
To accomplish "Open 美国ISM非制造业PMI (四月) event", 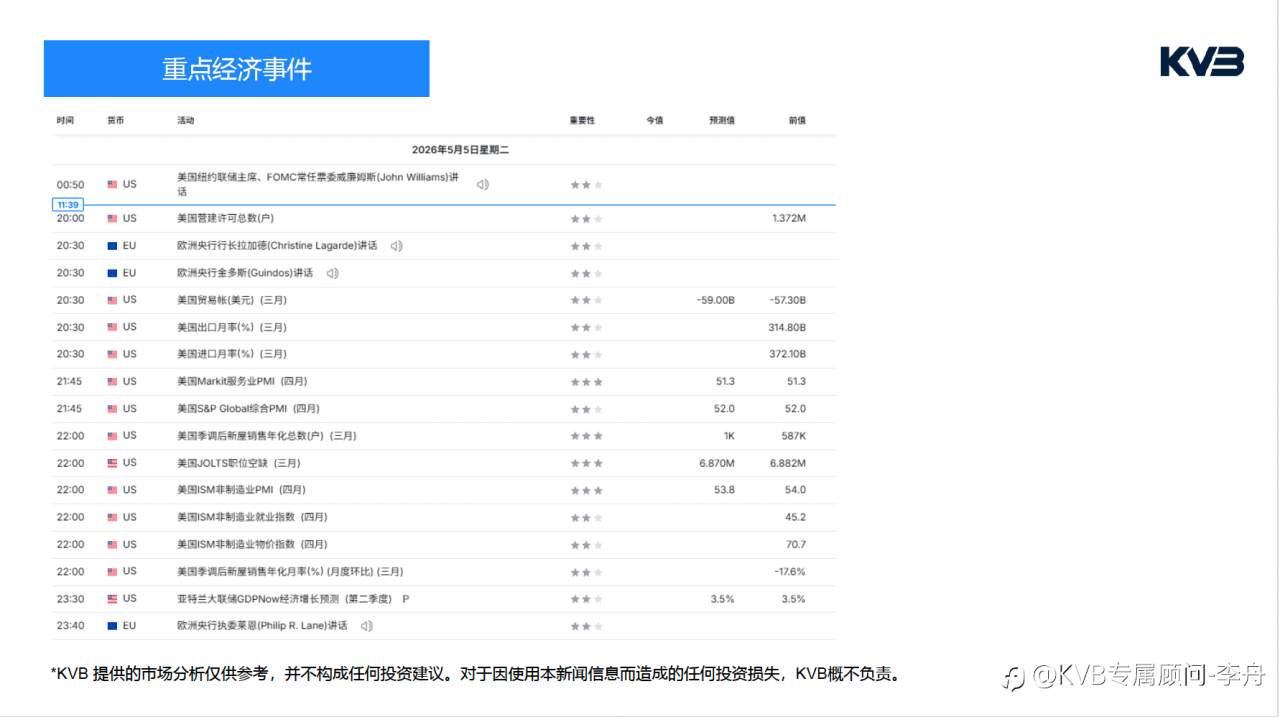I will (x=241, y=490).
